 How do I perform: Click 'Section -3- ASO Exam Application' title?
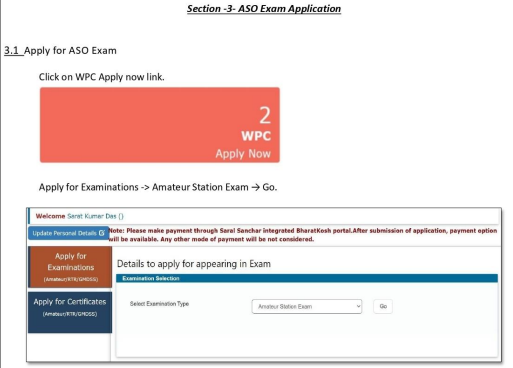[x=264, y=9]
